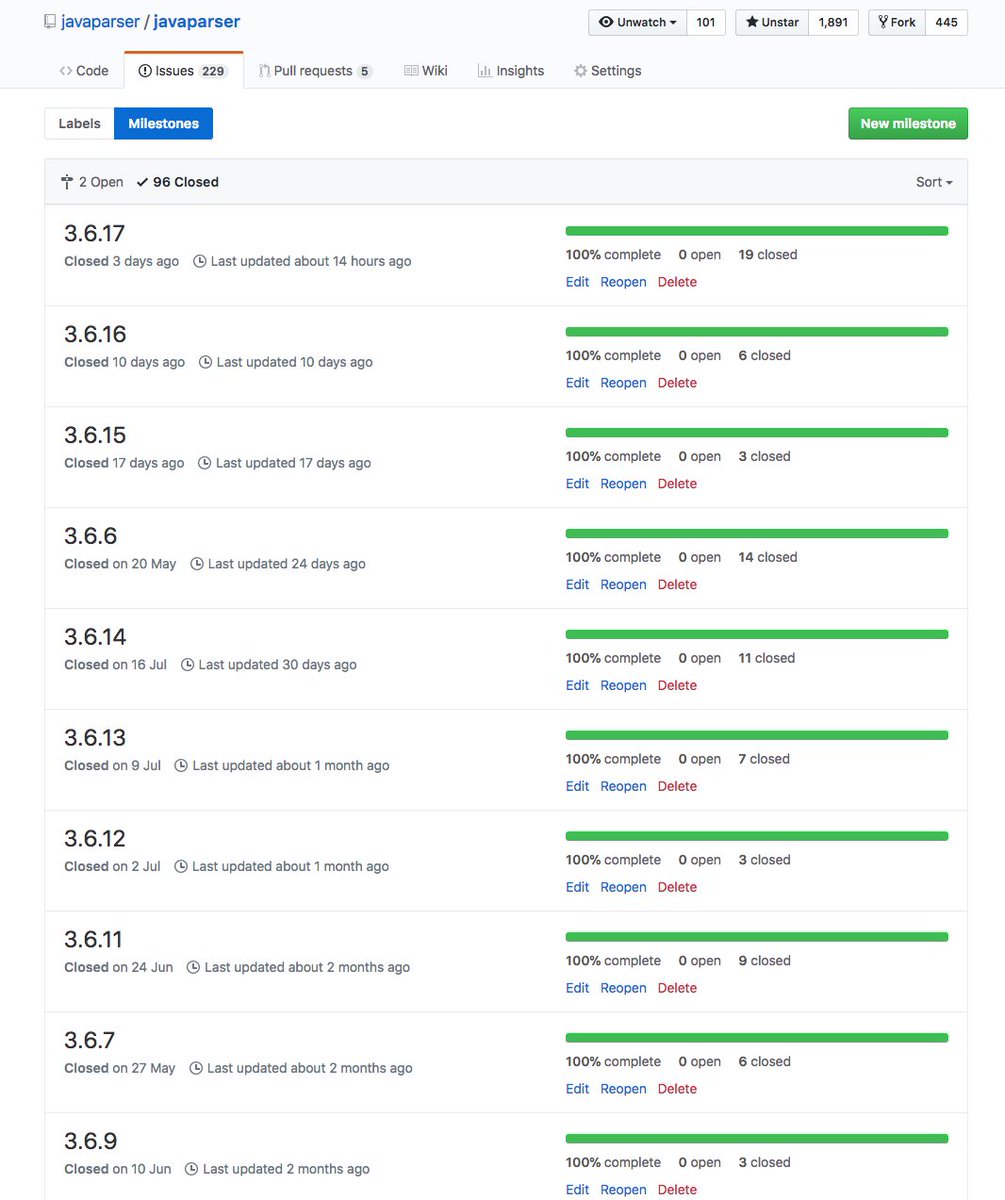
Task: Click the progress bar of milestone 3.6.14
Action: 757,635
